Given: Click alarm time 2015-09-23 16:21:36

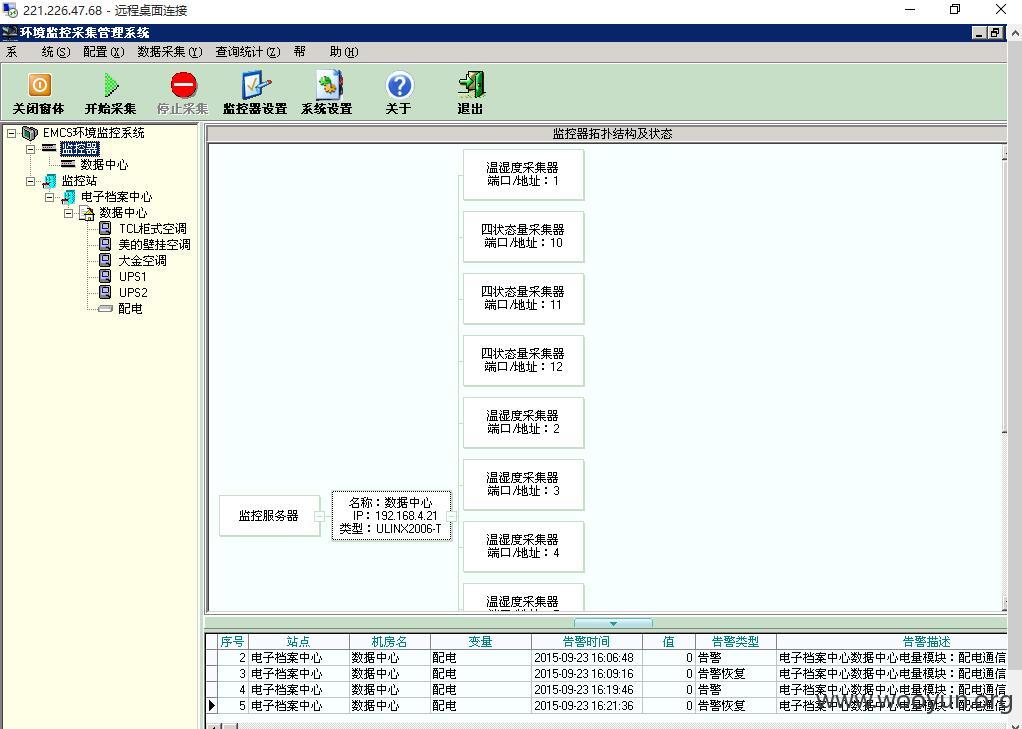Looking at the screenshot, I should click(x=584, y=706).
